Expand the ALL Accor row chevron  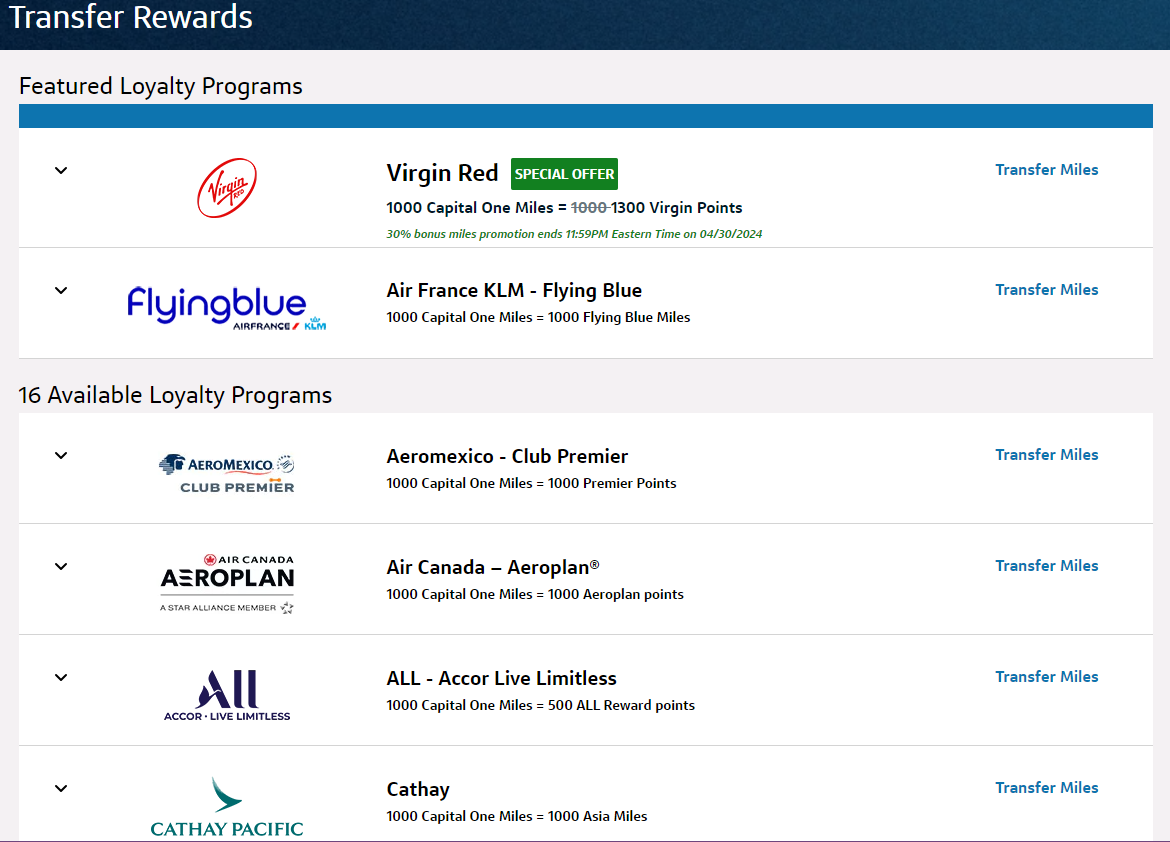(x=61, y=677)
